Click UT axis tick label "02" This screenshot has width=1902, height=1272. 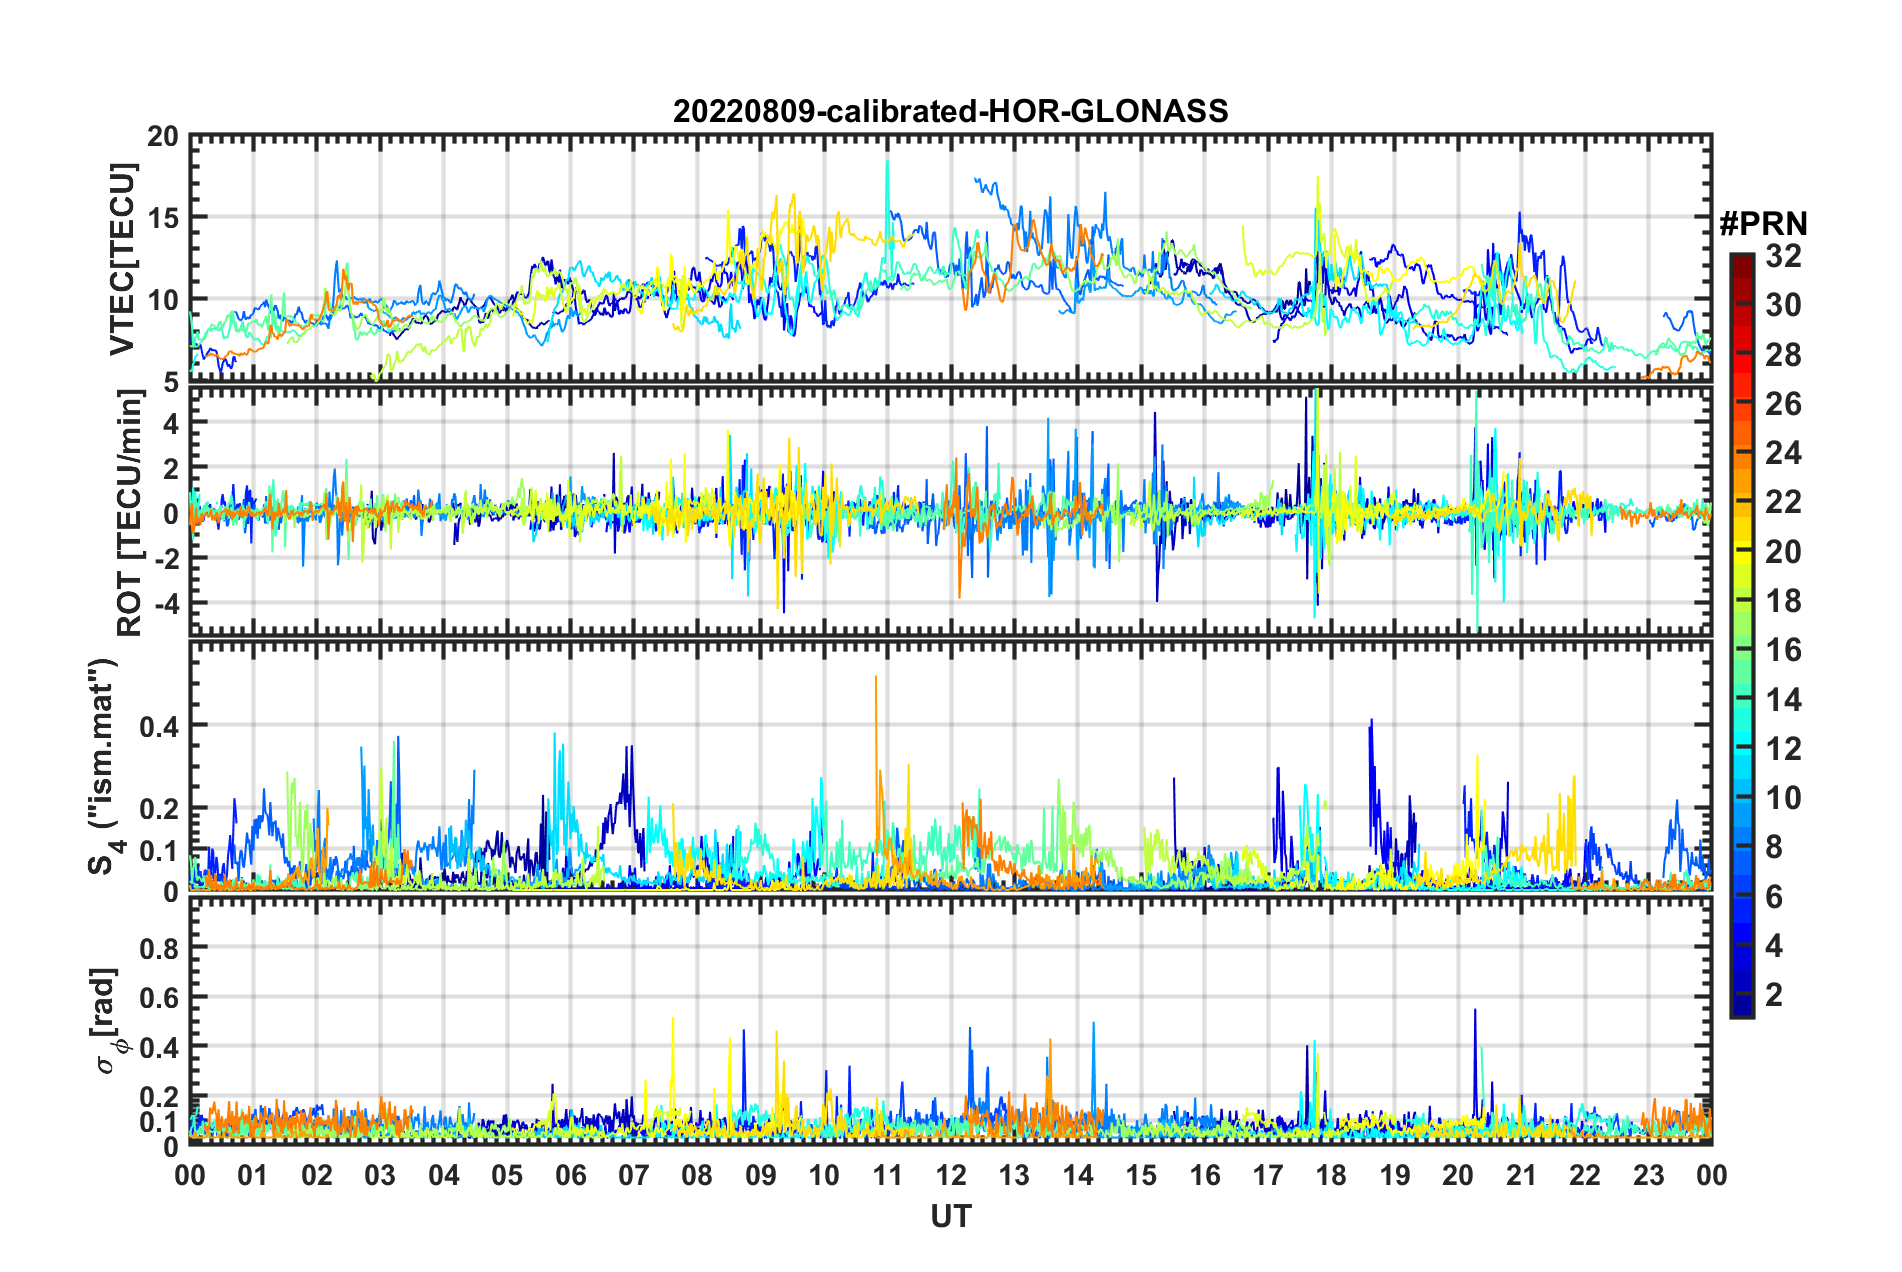317,1175
